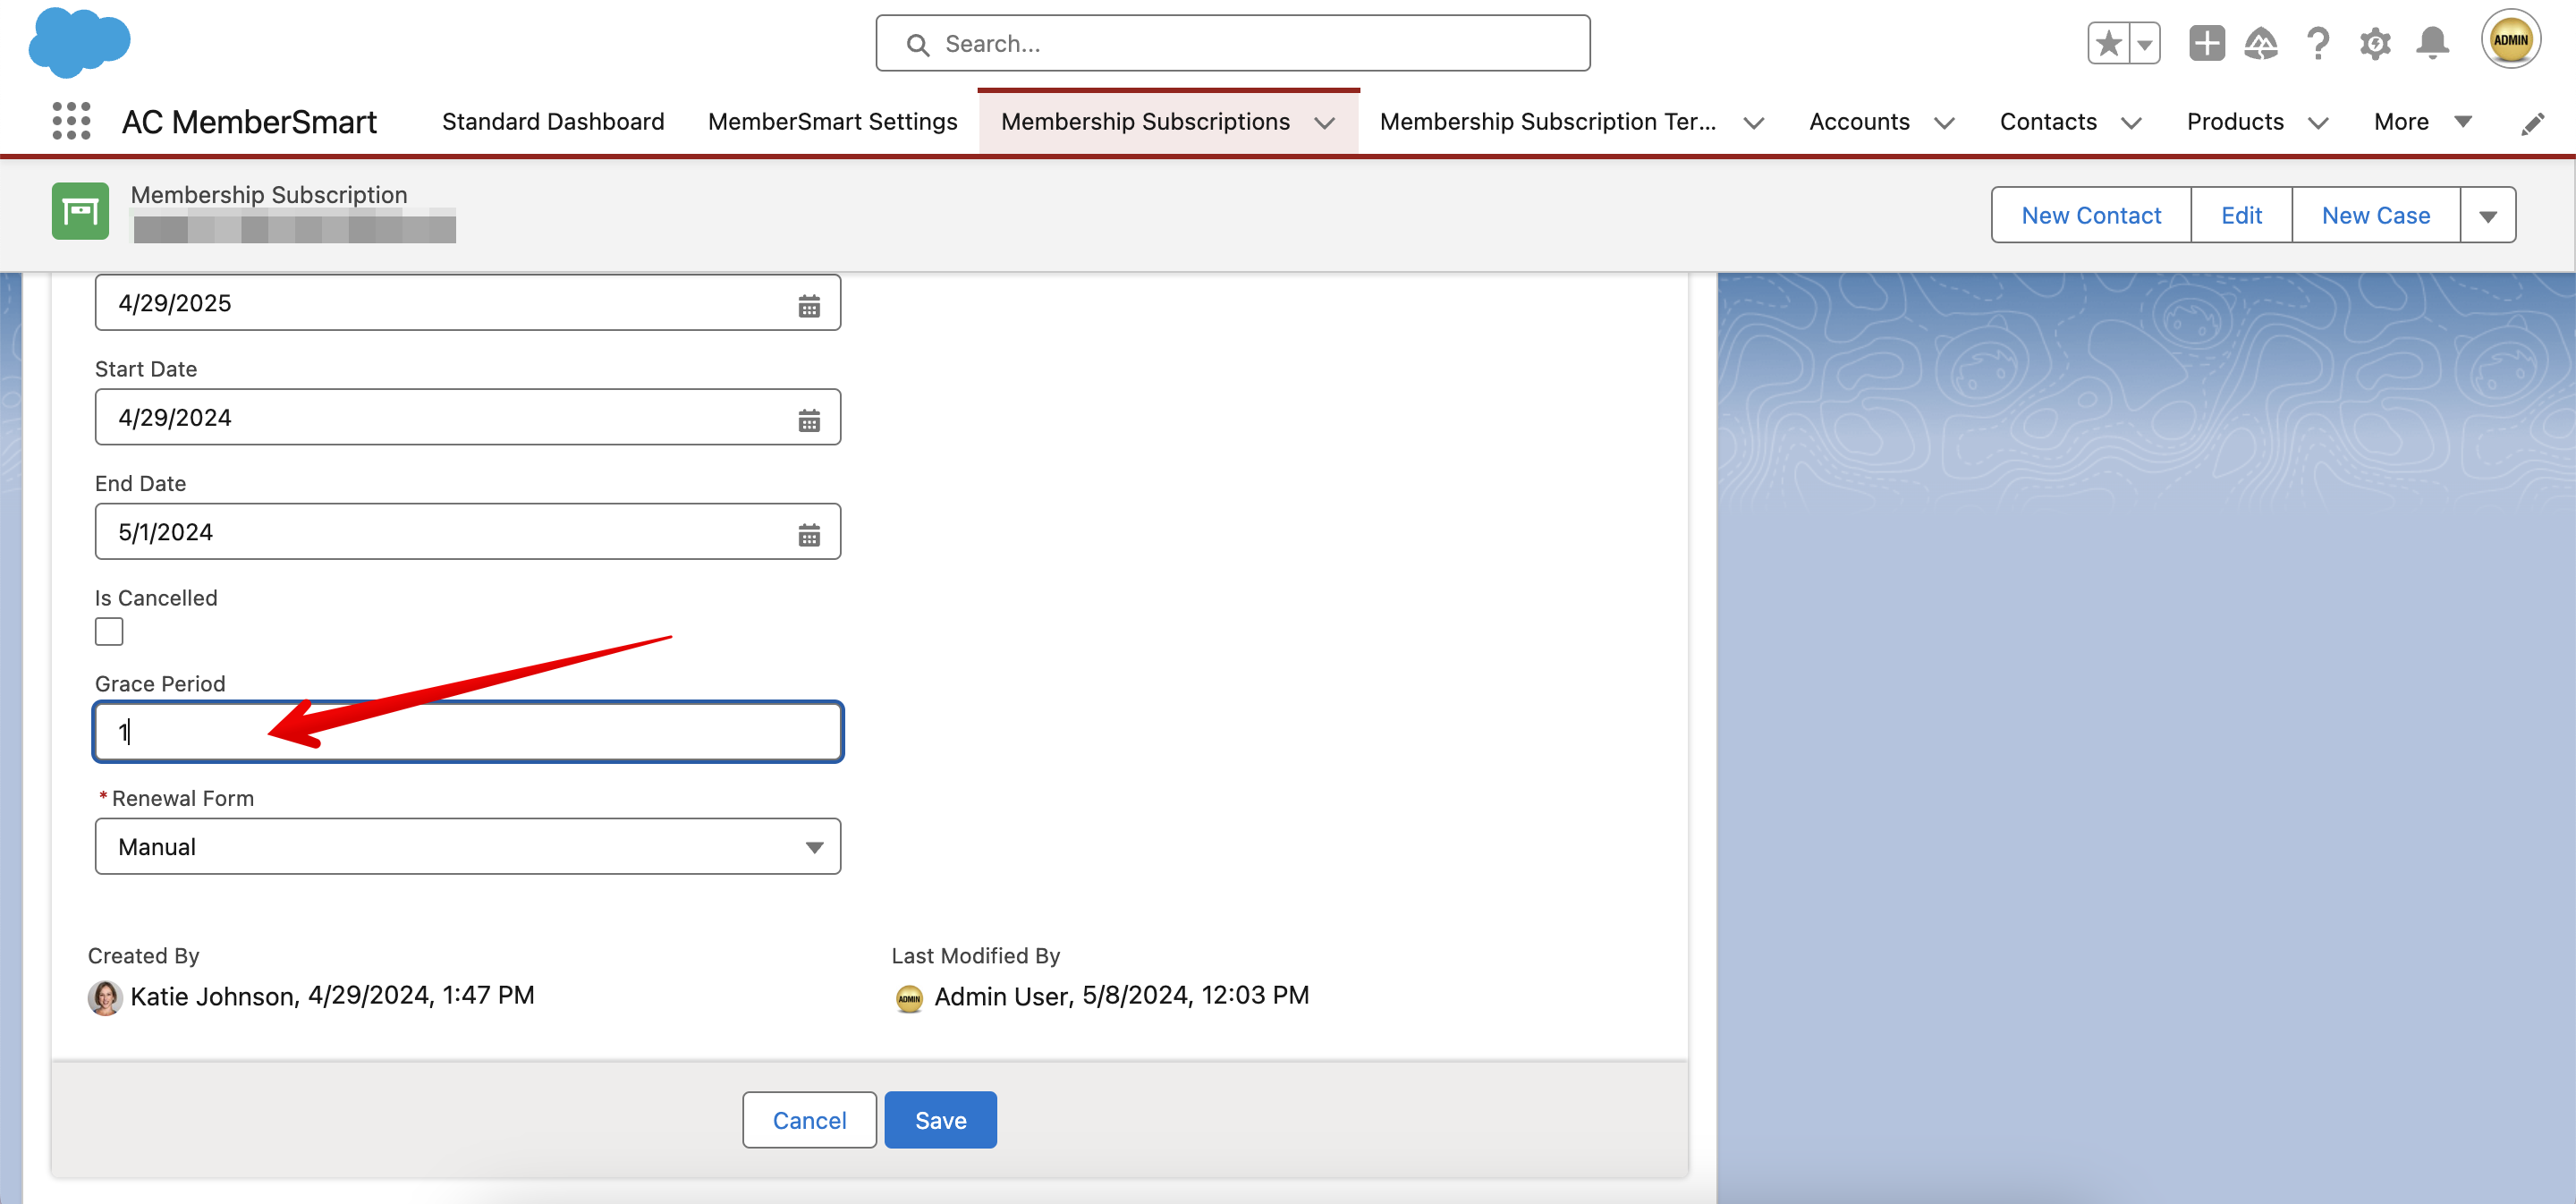Open the App Launcher grid
2576x1204 pixels.
click(x=71, y=121)
